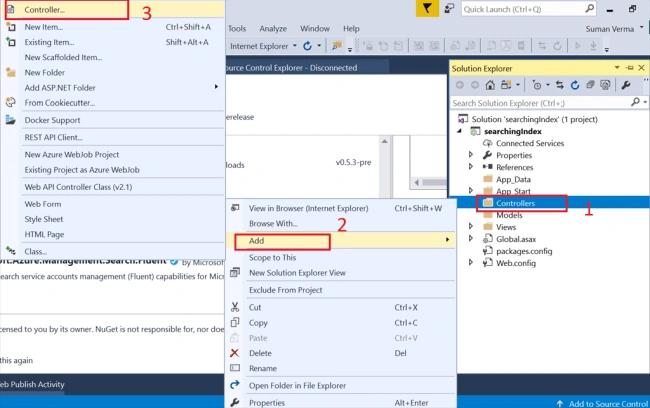The height and width of the screenshot is (408, 650).
Task: Choose Scope to This in context menu
Action: pyautogui.click(x=341, y=257)
